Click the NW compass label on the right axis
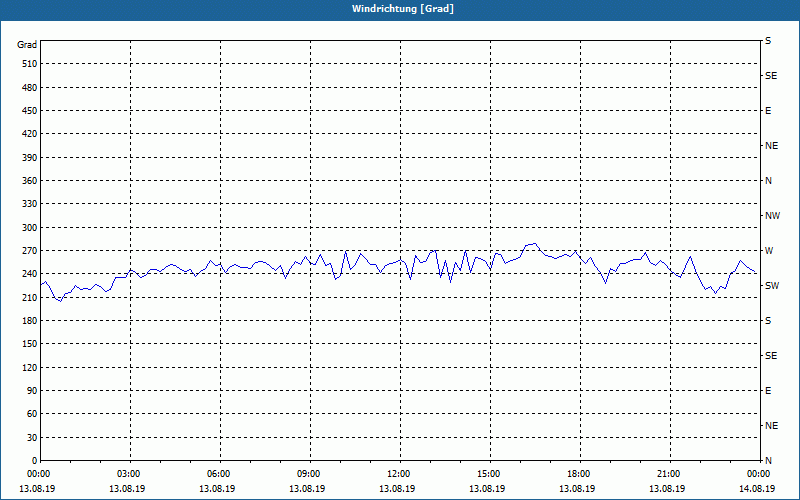Viewport: 800px width, 500px height. (772, 216)
